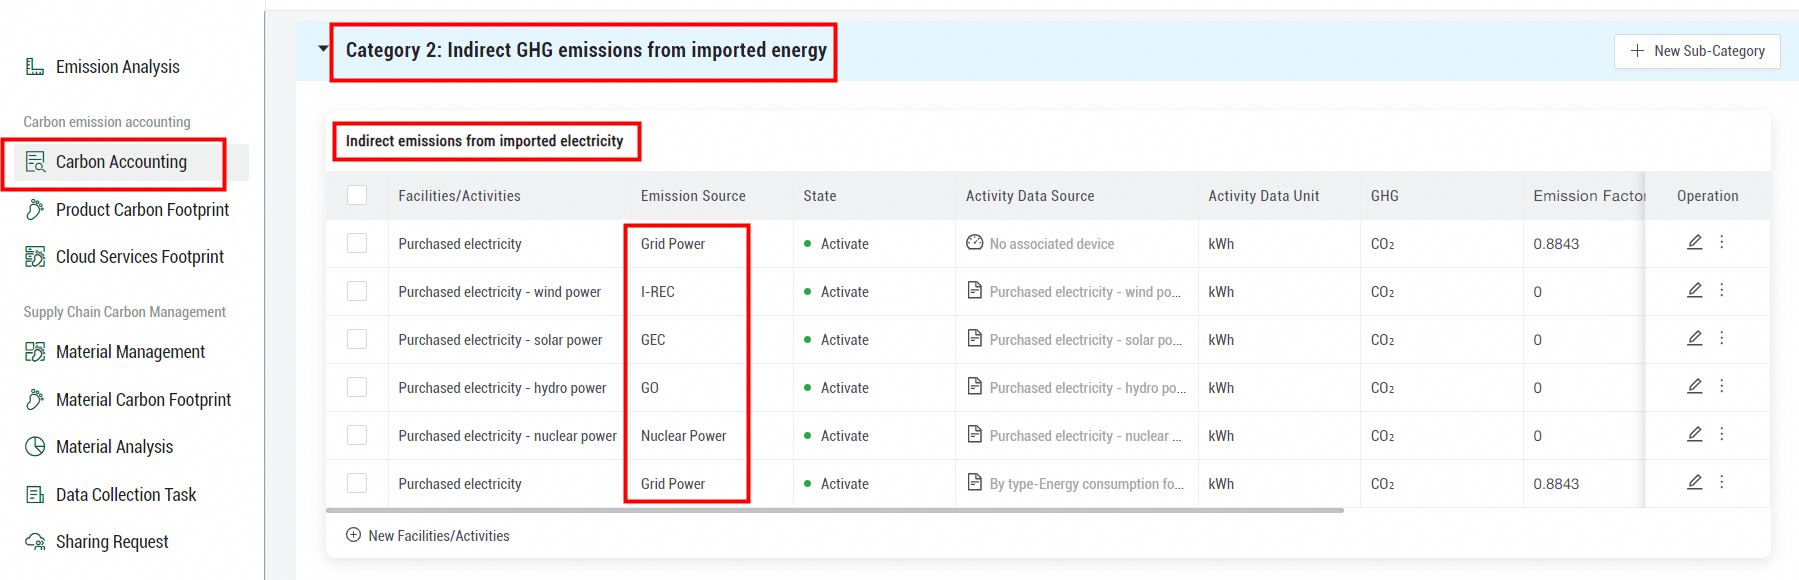Click the edit pencil for the Nuclear Power row
The height and width of the screenshot is (580, 1799).
pyautogui.click(x=1694, y=434)
